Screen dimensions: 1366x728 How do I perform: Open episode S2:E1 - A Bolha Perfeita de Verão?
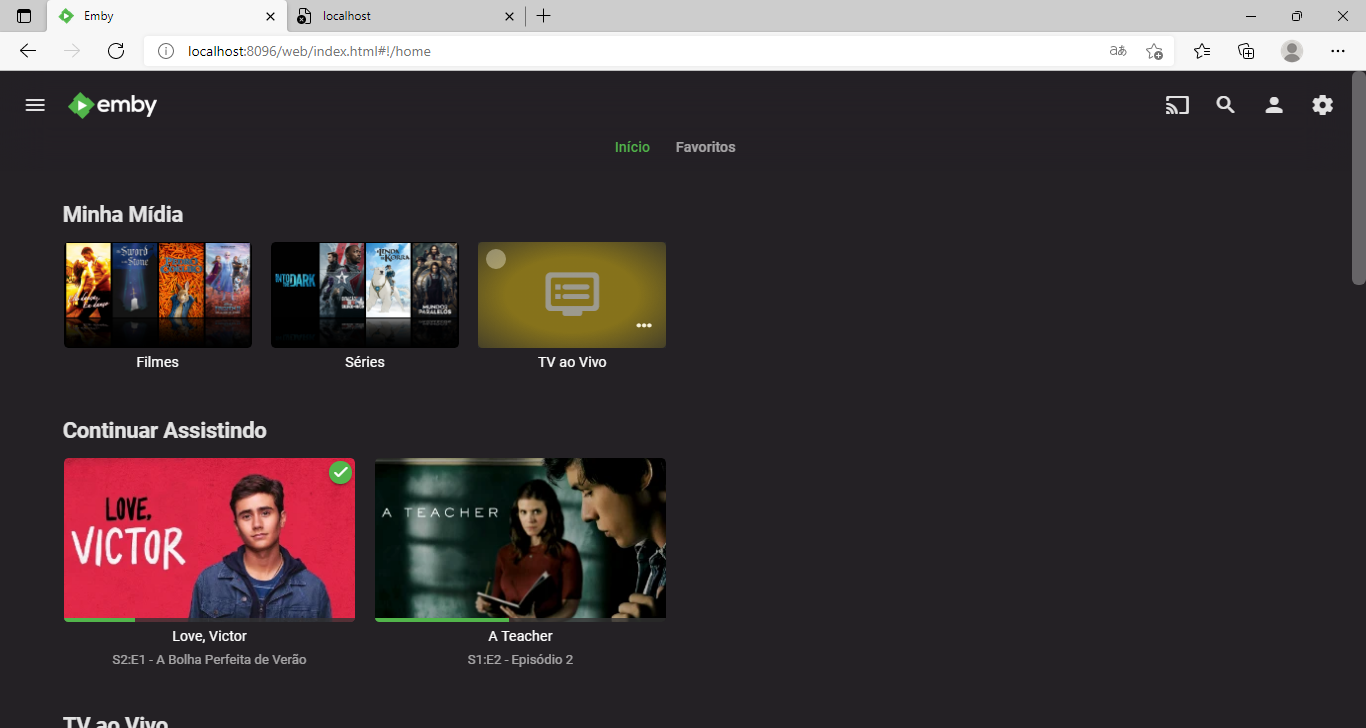pyautogui.click(x=209, y=660)
